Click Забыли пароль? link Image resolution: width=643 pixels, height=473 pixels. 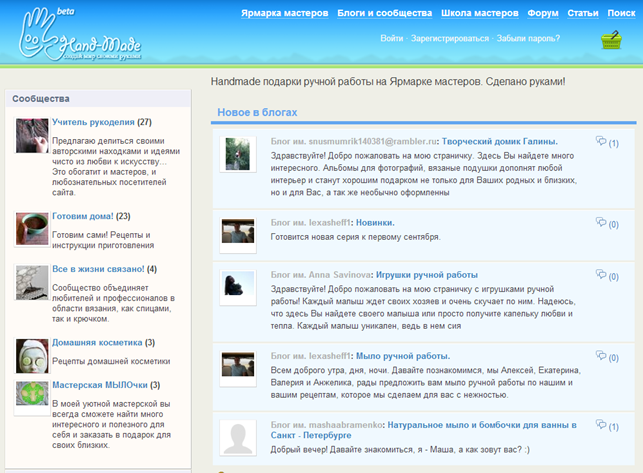coord(528,39)
